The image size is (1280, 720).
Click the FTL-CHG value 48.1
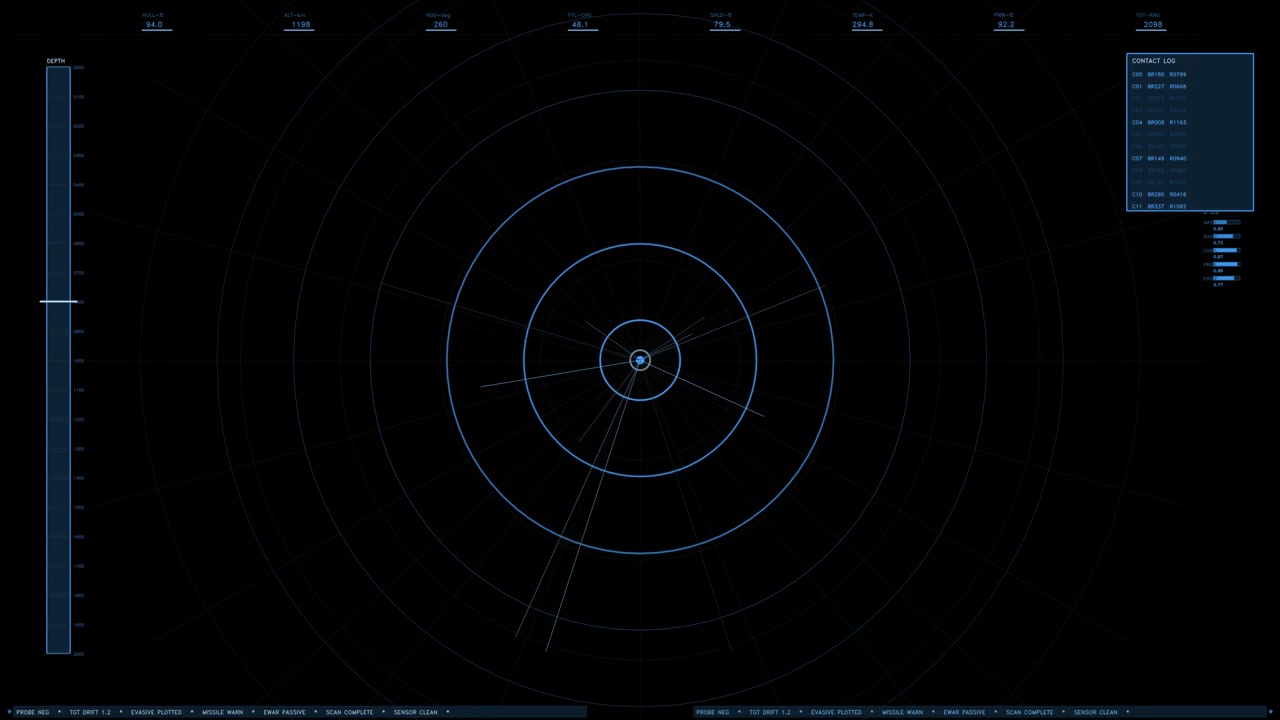580,24
